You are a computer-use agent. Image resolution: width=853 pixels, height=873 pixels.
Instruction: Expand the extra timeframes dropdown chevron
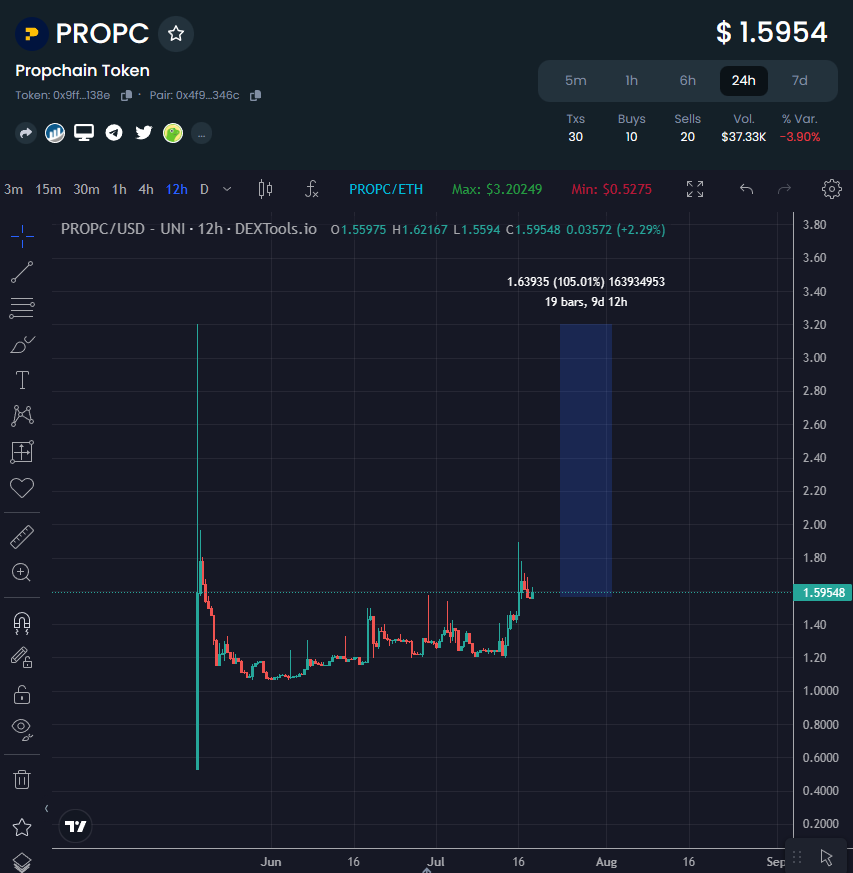[x=226, y=189]
